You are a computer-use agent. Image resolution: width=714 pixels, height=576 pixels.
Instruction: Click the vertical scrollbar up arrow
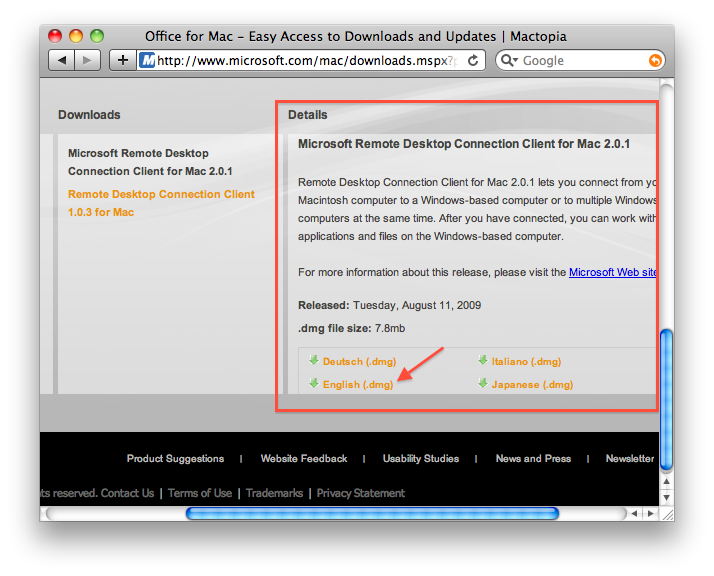click(667, 481)
